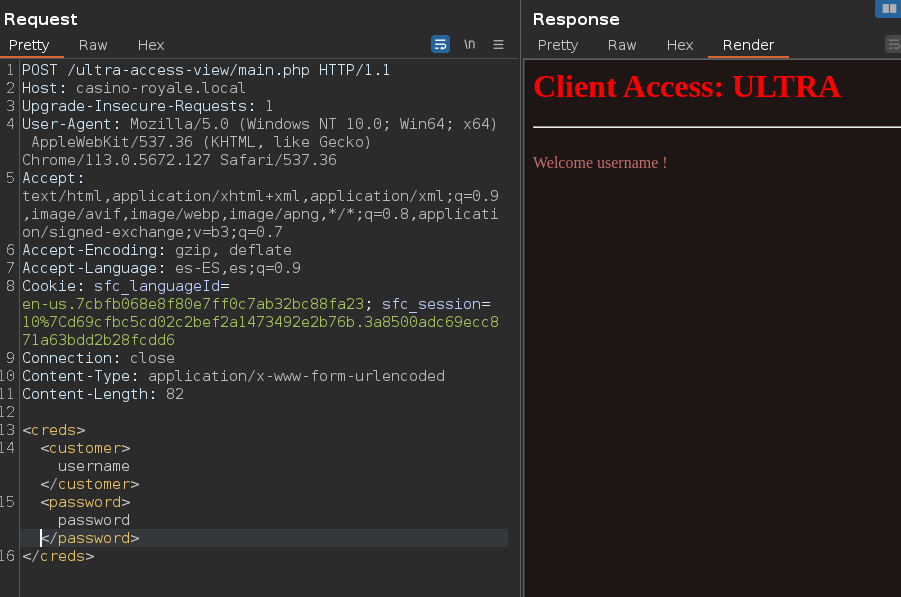Switch to the Response Pretty tab
The width and height of the screenshot is (901, 597).
pos(558,45)
